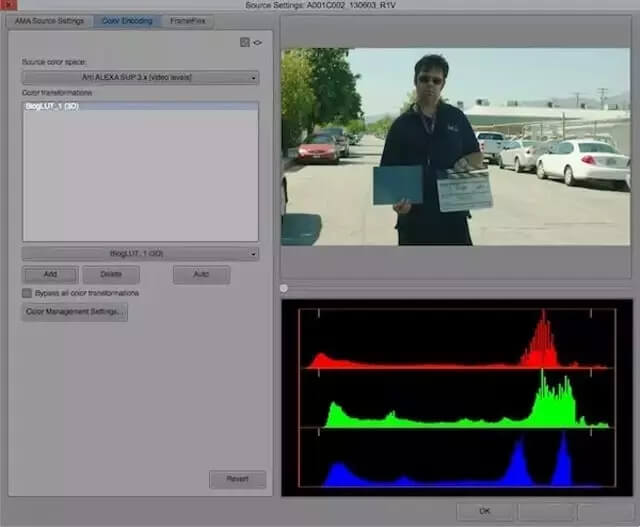The image size is (640, 527).
Task: Switch to the AMA Source Settings tab
Action: coord(49,20)
